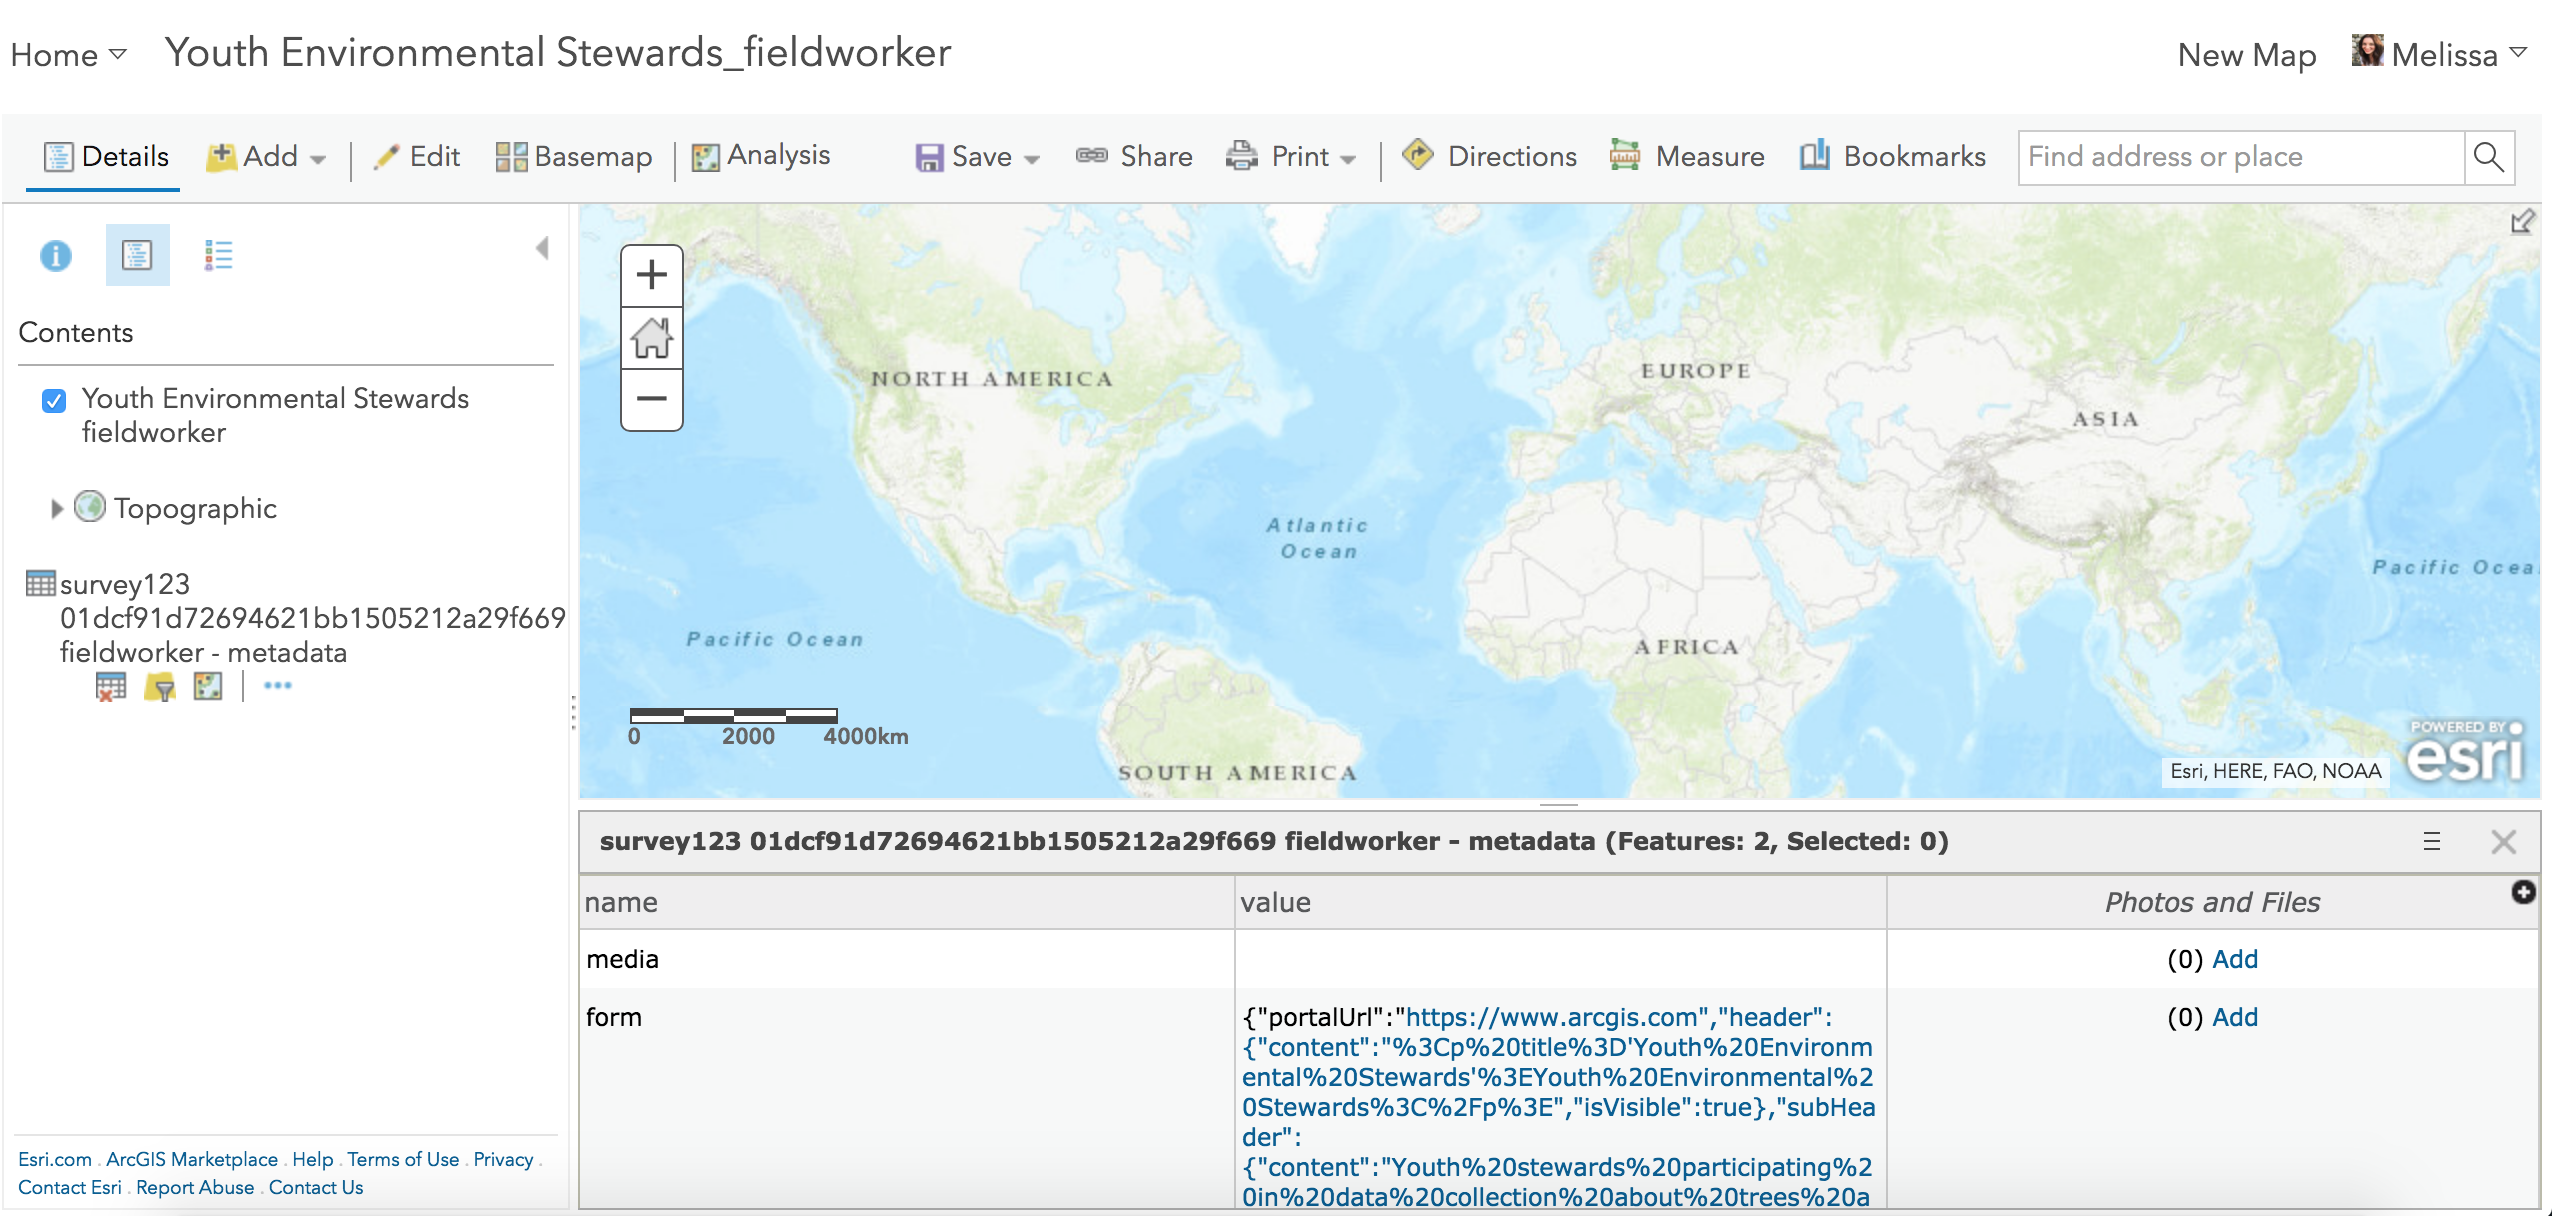This screenshot has width=2552, height=1216.
Task: Open analysis icon under survey123 layer
Action: pos(208,686)
